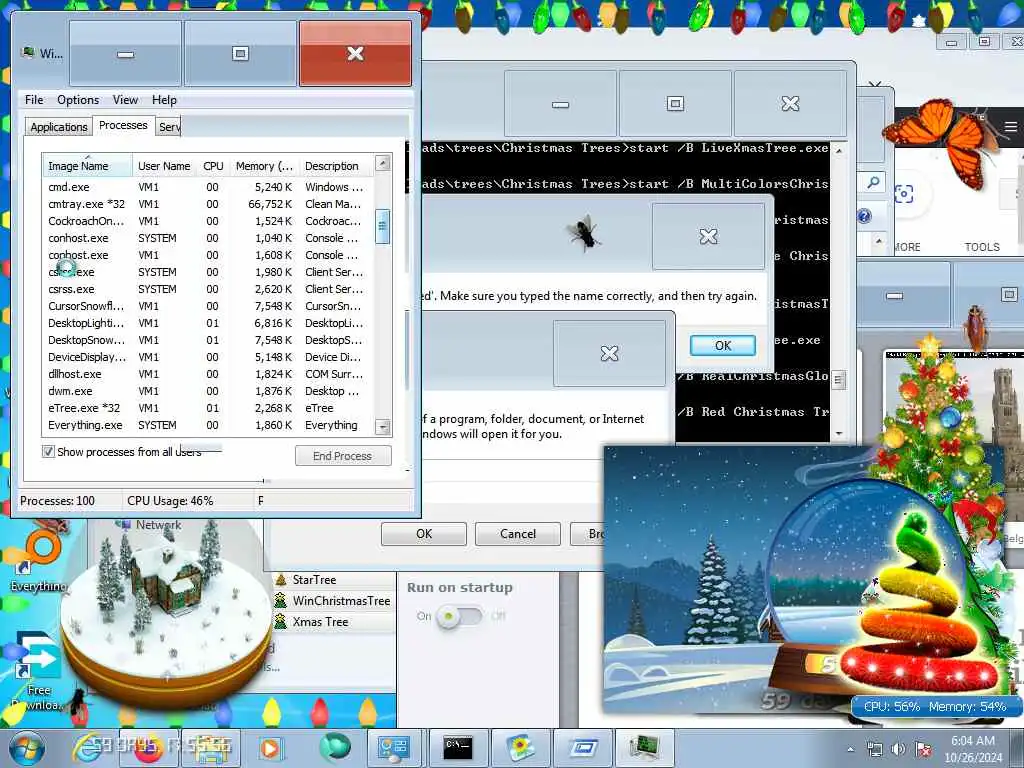Open the File menu in Task Manager

[34, 100]
